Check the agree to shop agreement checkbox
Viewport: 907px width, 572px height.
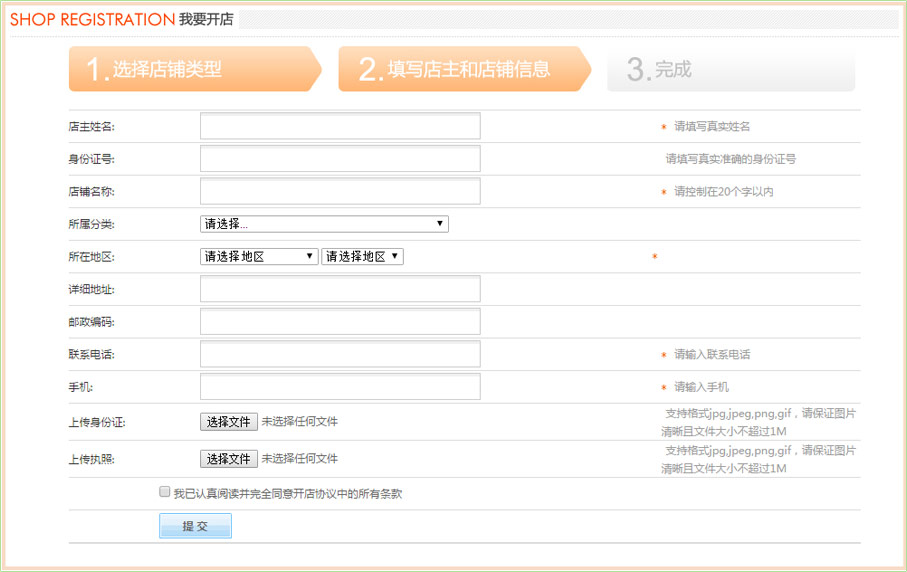coord(165,492)
